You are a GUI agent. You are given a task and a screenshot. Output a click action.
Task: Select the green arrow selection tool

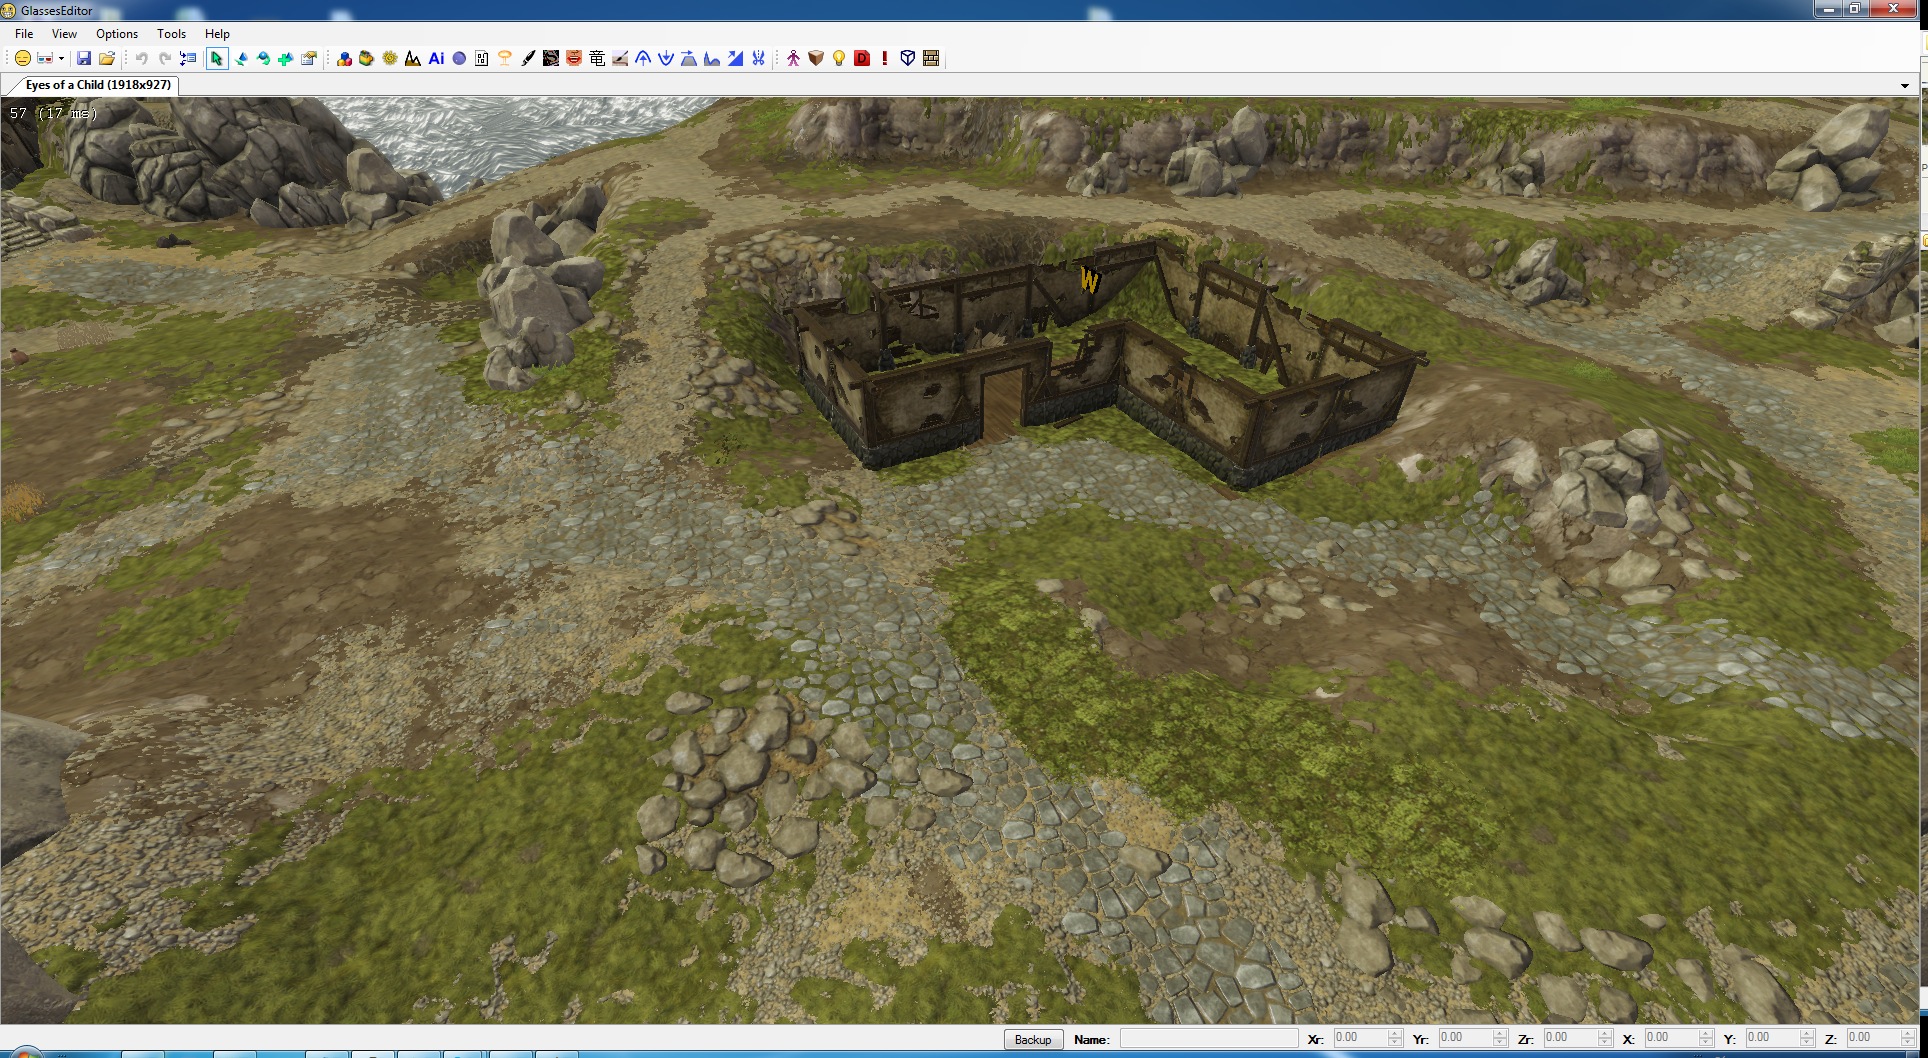click(x=216, y=59)
